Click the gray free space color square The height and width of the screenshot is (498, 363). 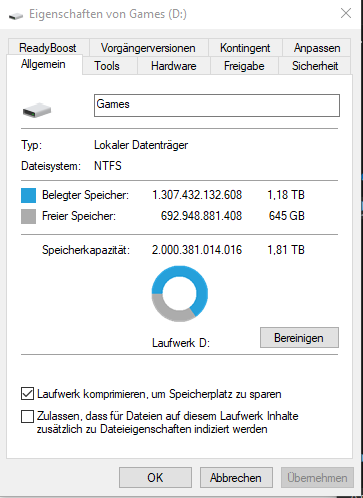(28, 216)
